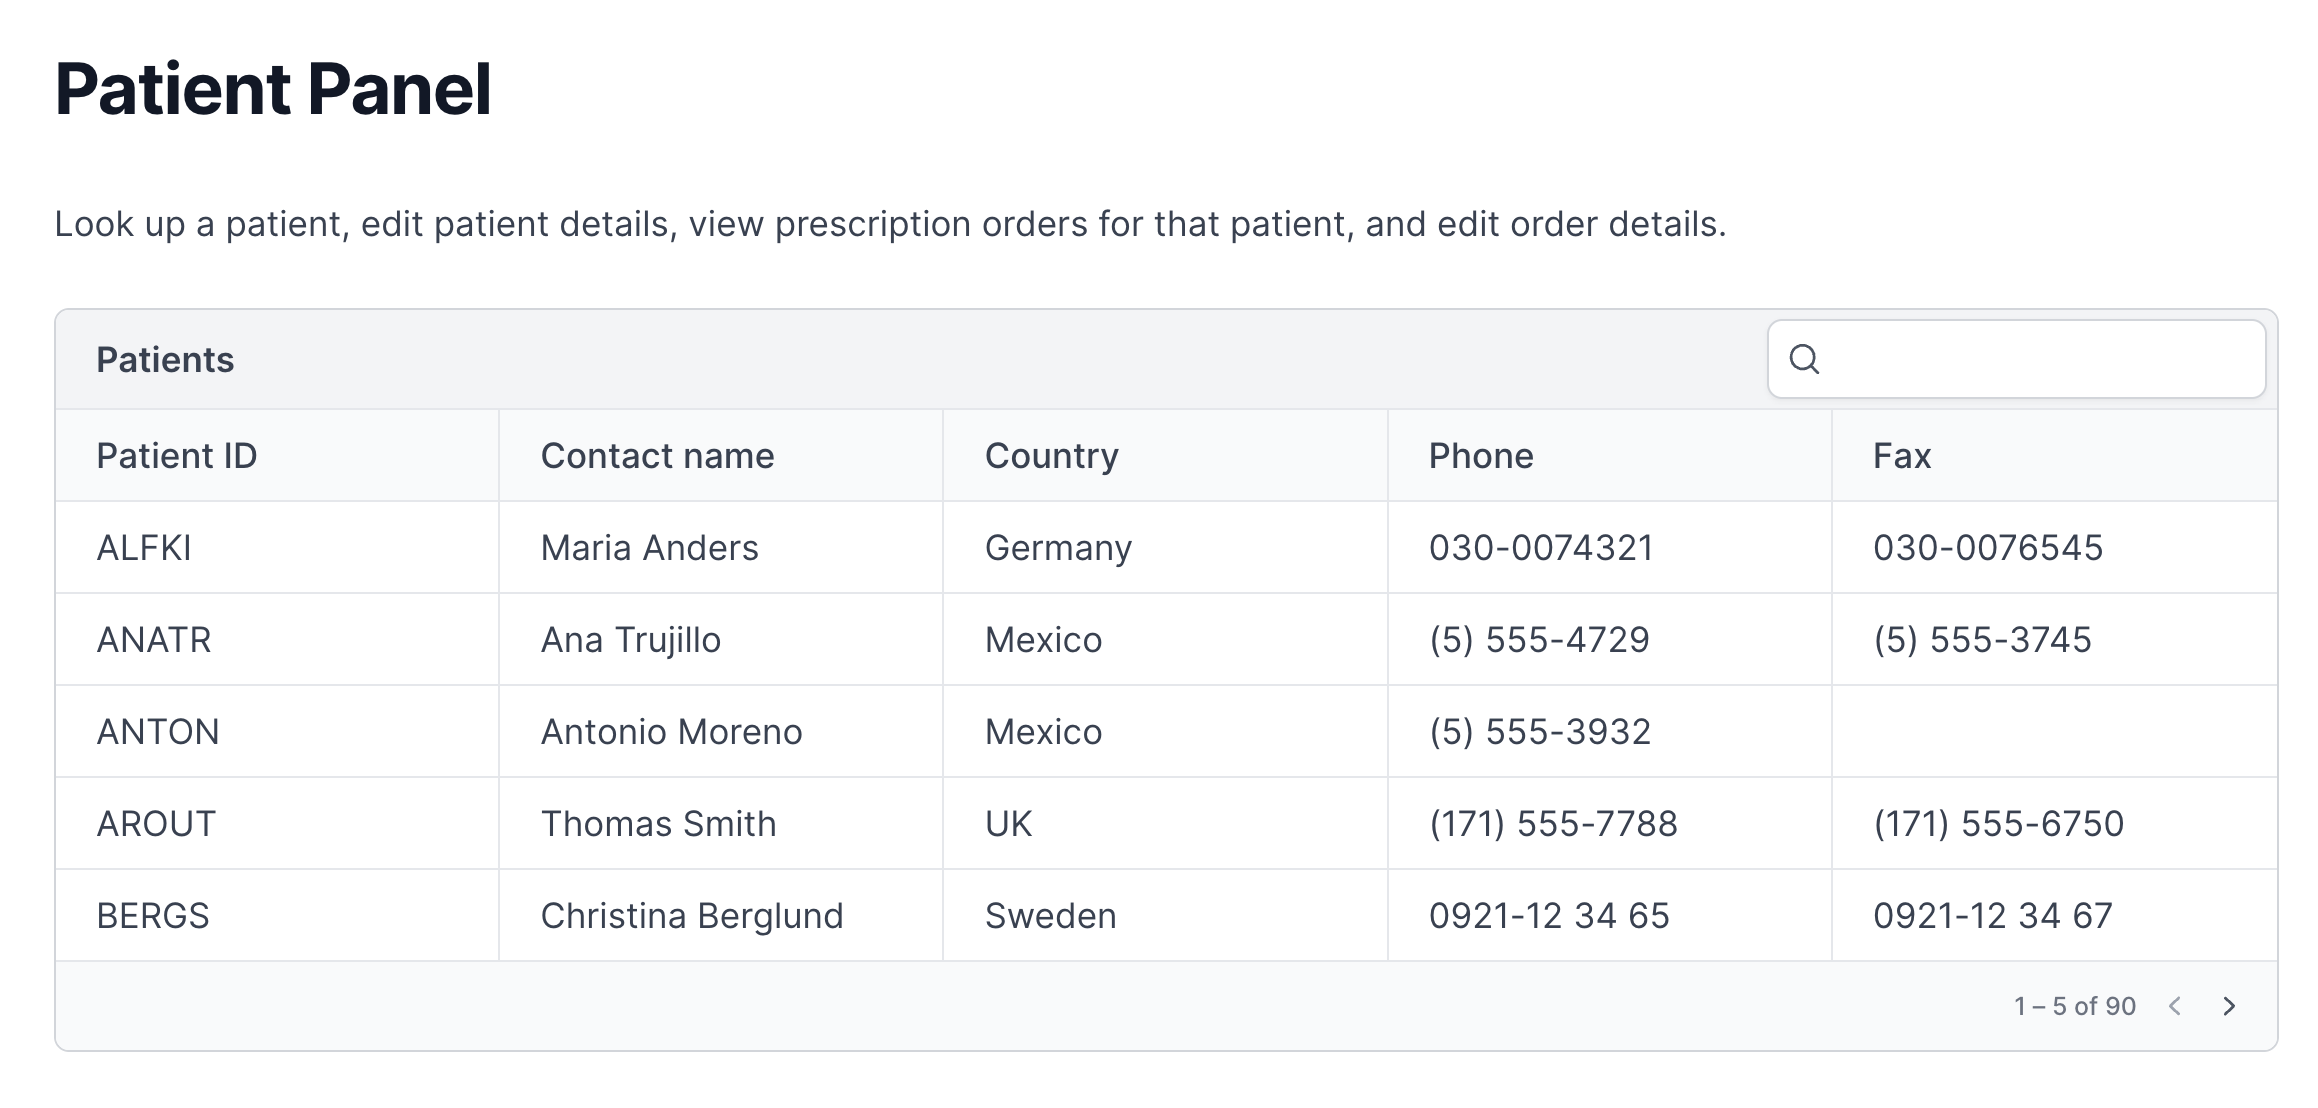Click Thomas Smith contact name
Image resolution: width=2318 pixels, height=1108 pixels.
[658, 824]
